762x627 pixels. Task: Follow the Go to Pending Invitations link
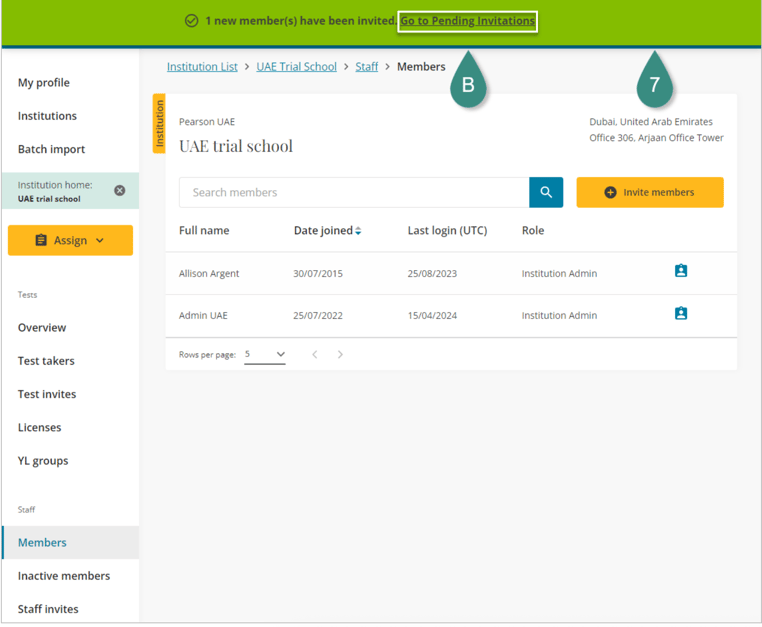pyautogui.click(x=467, y=21)
